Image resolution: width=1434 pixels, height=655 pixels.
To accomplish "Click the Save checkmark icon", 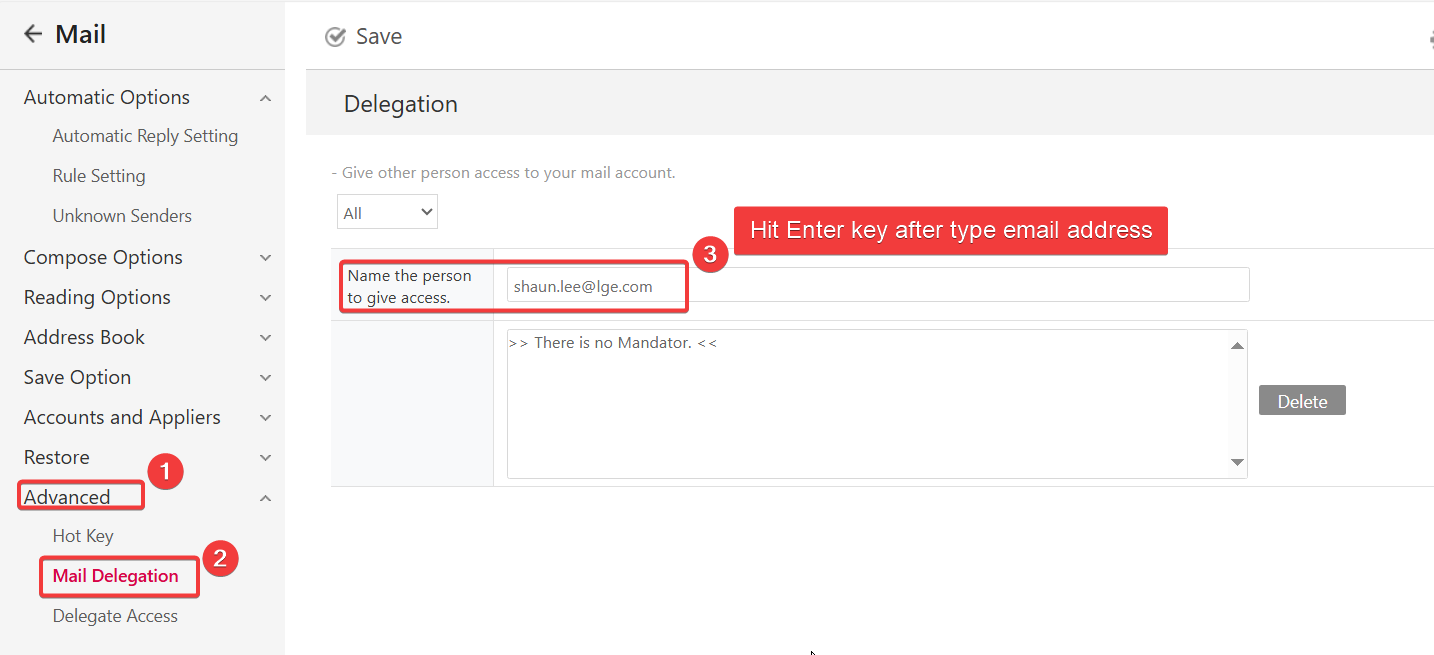I will [335, 37].
